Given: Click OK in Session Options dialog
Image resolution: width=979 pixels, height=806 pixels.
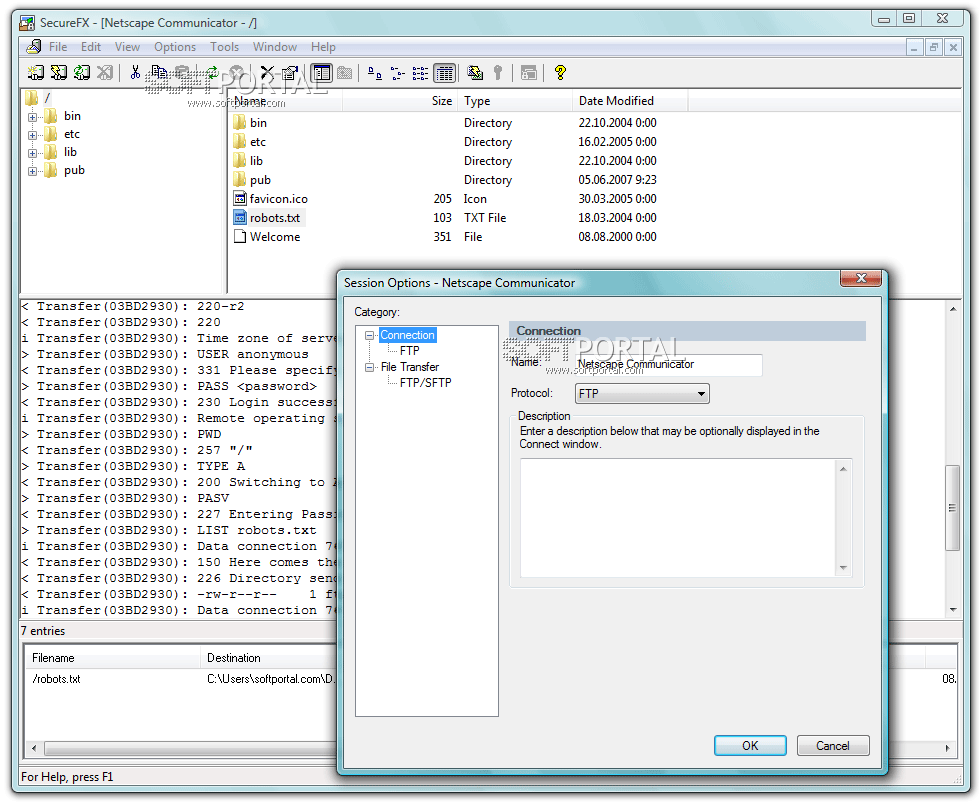Looking at the screenshot, I should point(750,745).
